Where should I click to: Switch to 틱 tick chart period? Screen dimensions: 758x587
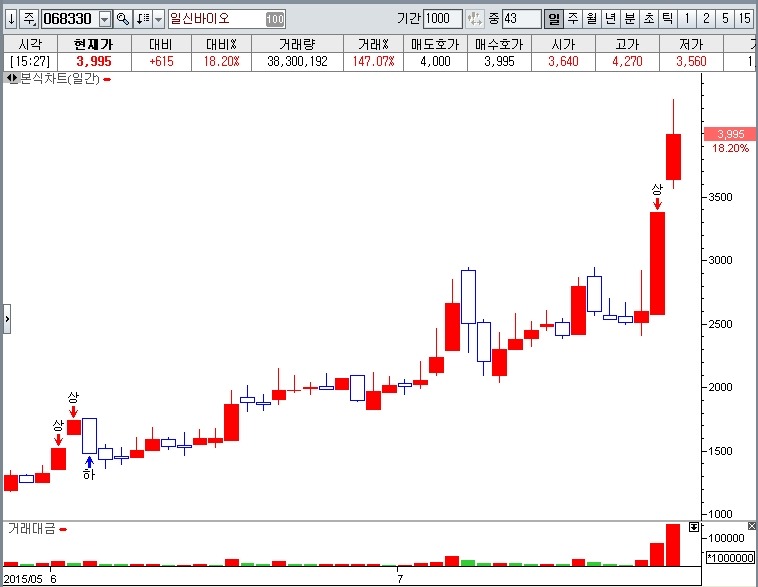[668, 19]
